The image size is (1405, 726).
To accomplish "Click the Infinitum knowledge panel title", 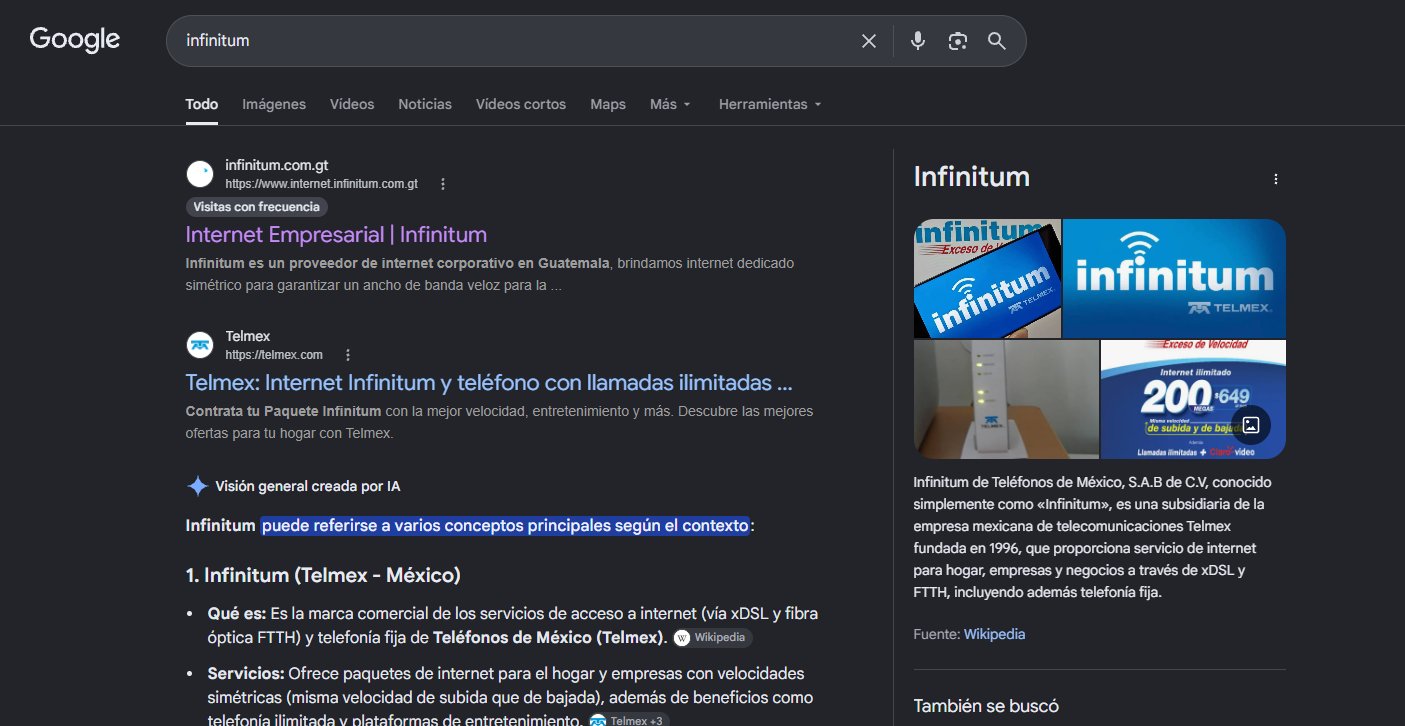I will pyautogui.click(x=972, y=177).
